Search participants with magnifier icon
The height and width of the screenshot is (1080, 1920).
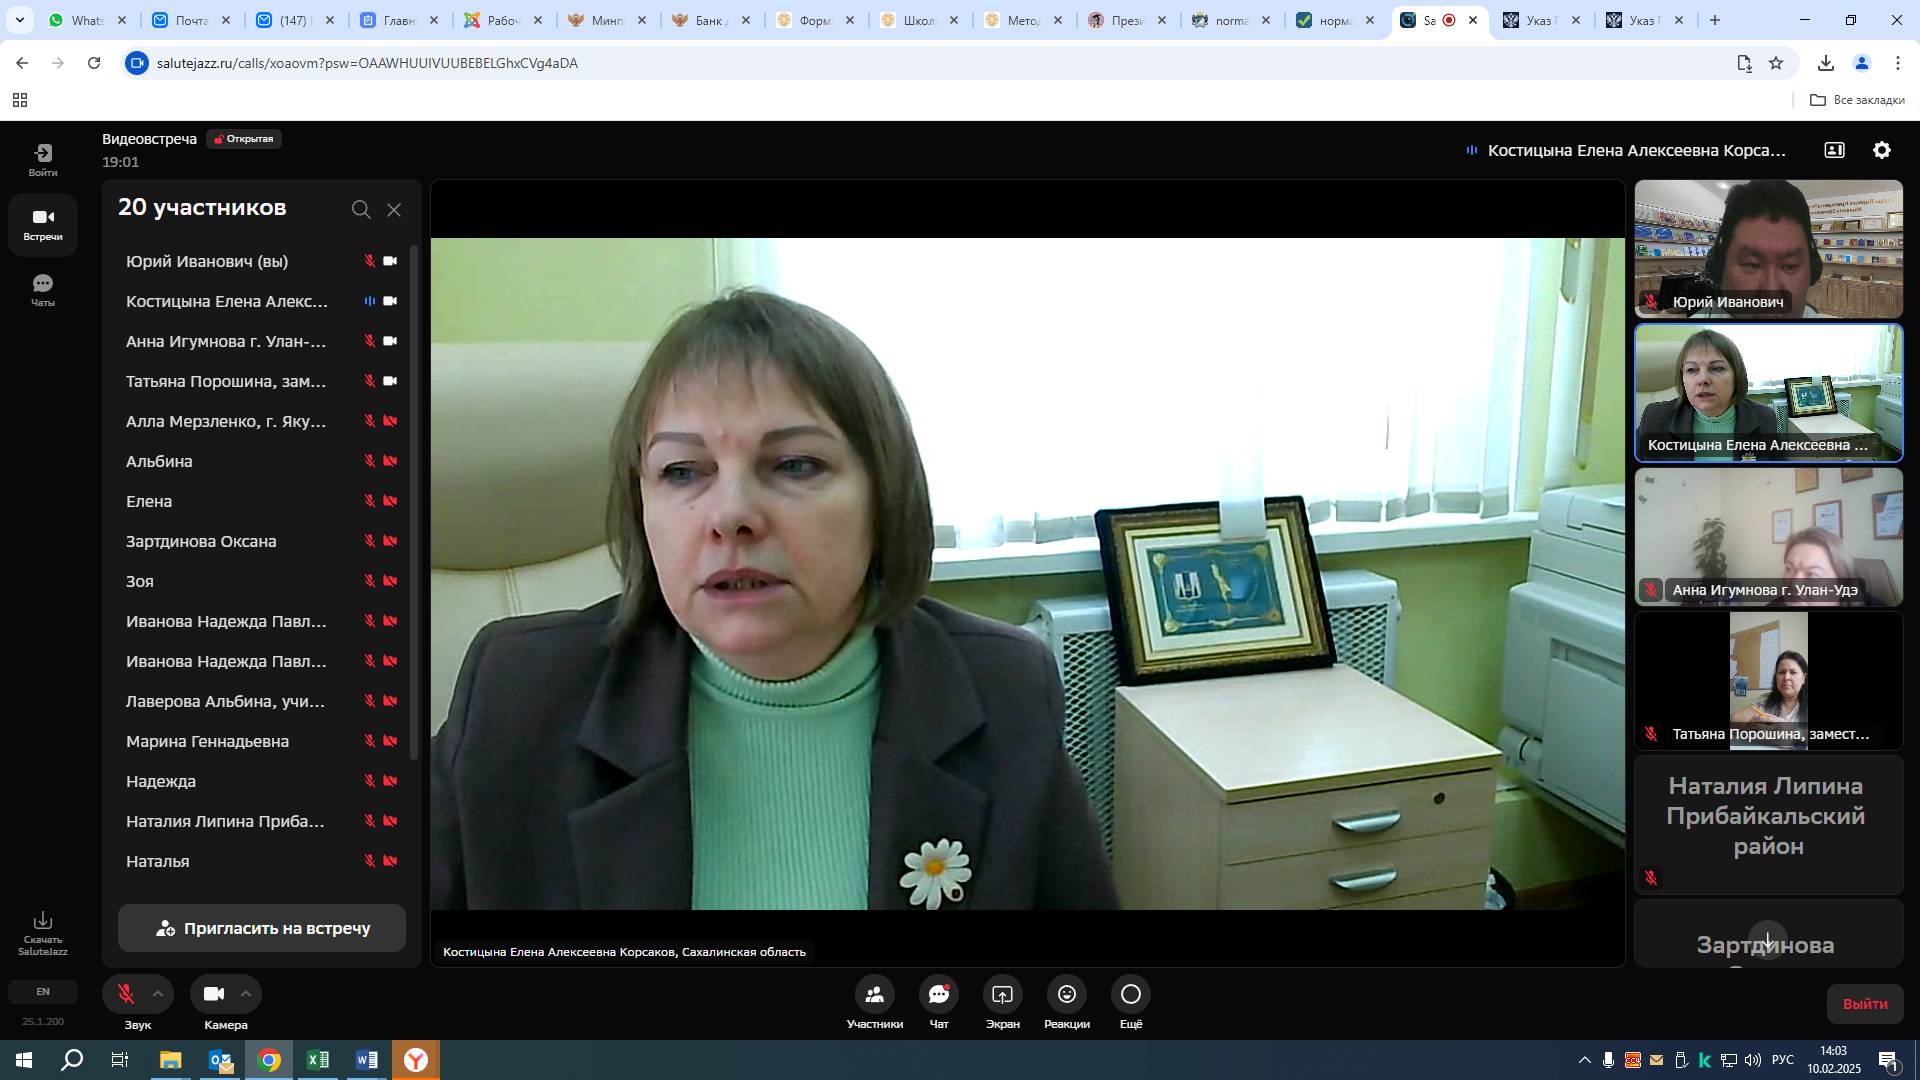[x=361, y=209]
